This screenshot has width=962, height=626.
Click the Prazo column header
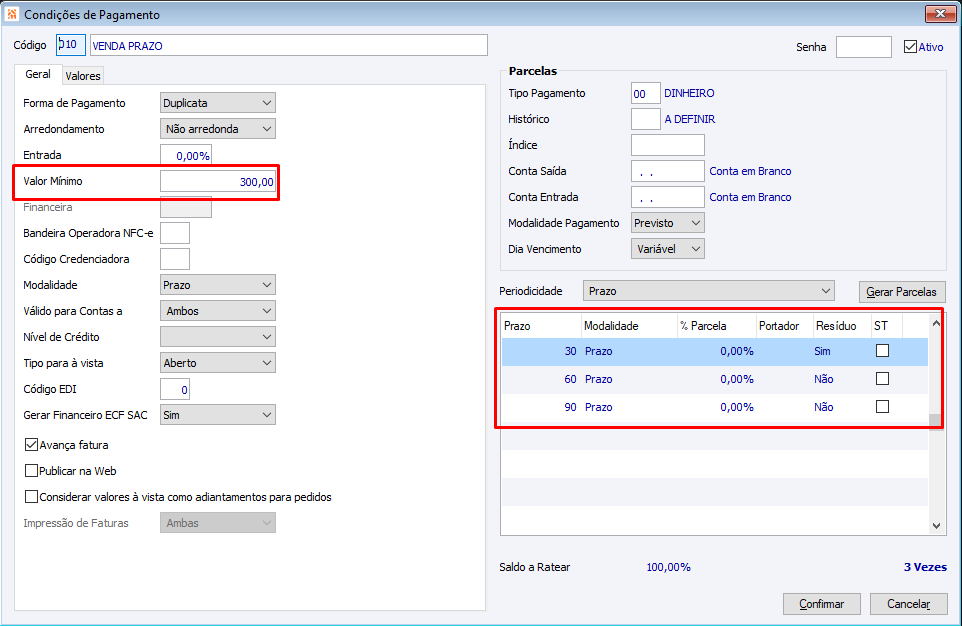click(x=541, y=326)
